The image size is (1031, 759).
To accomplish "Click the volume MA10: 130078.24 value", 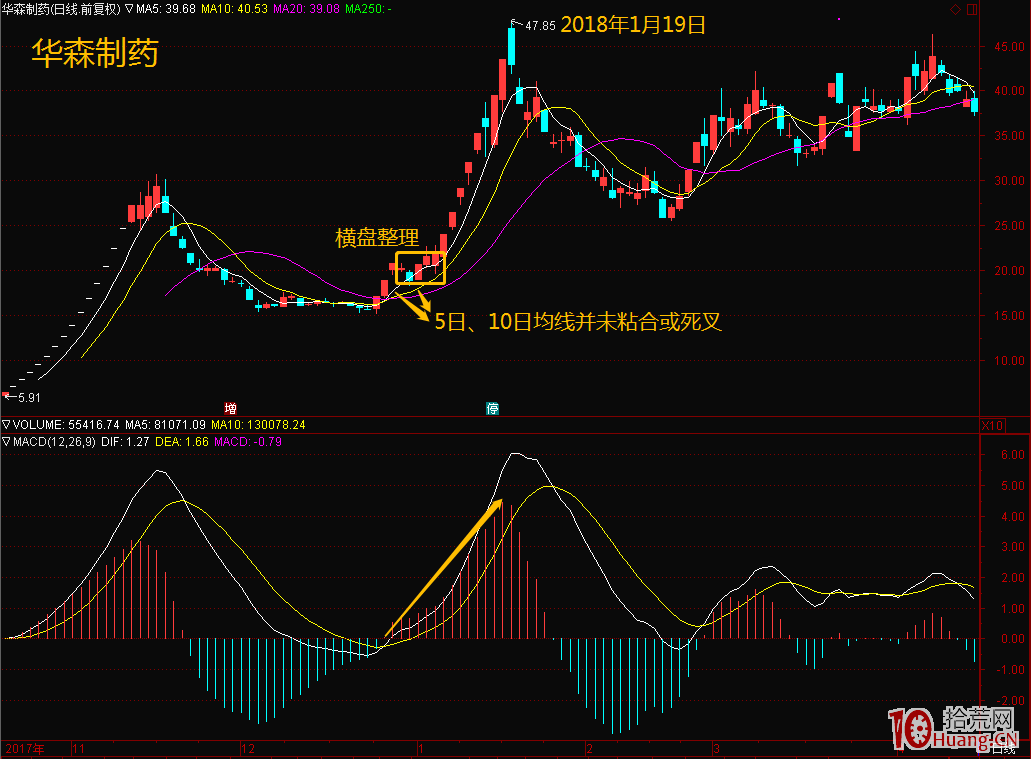I will point(258,425).
